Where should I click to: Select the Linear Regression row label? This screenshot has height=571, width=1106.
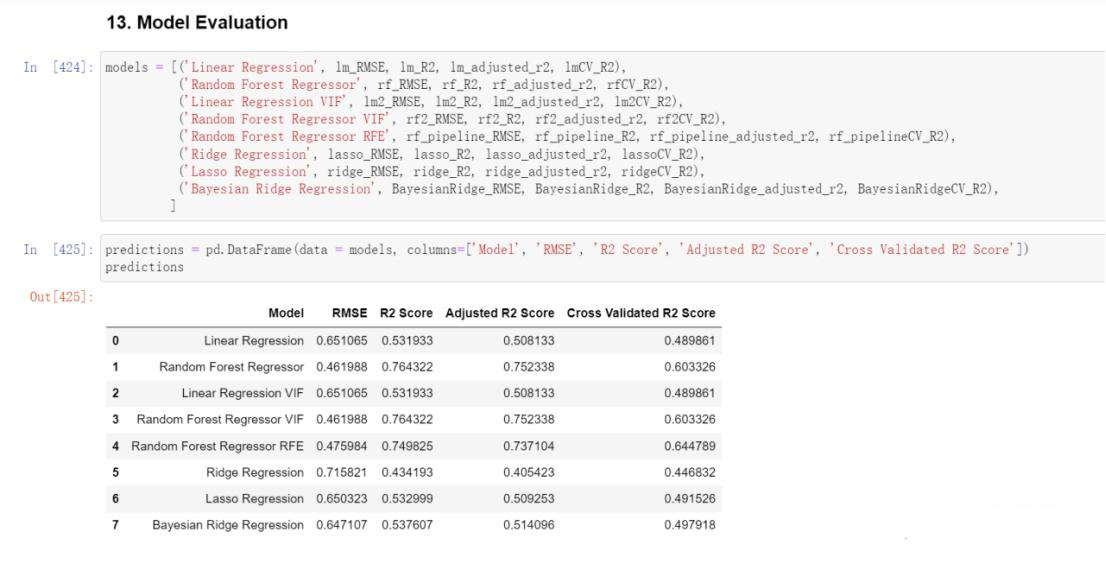pos(254,341)
